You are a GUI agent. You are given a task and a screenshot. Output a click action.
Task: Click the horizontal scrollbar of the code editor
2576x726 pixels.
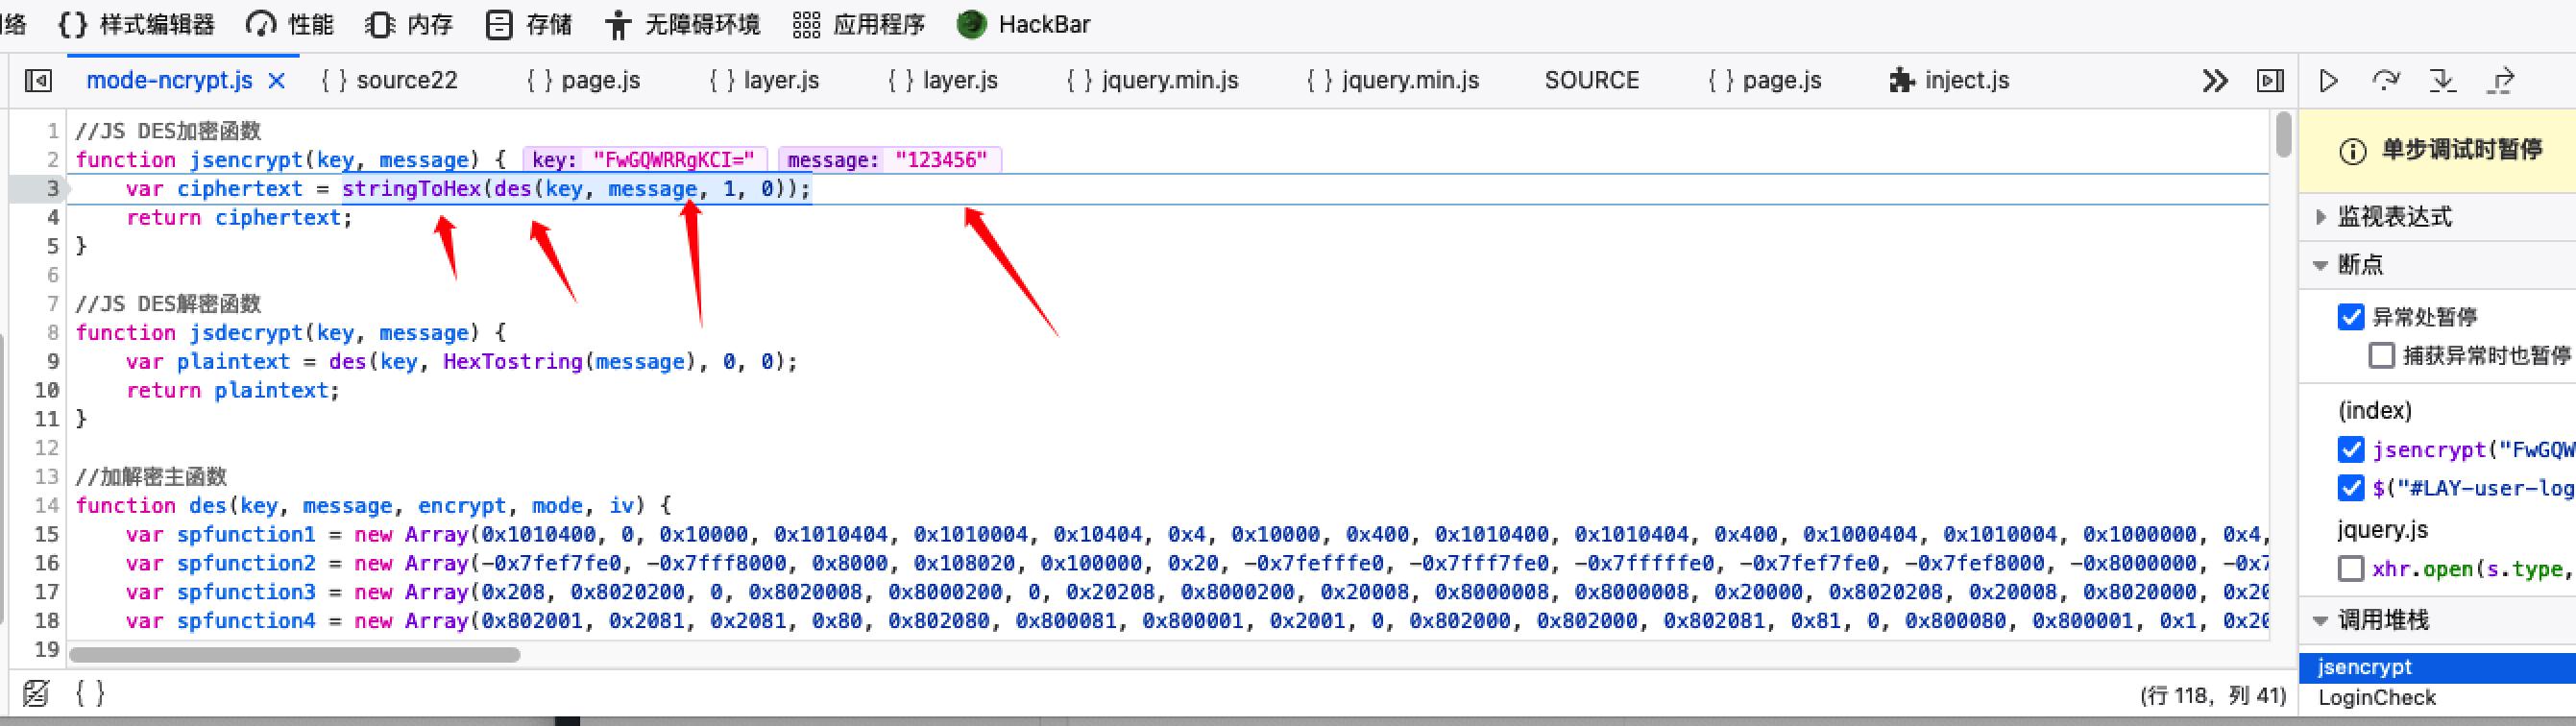pyautogui.click(x=295, y=655)
